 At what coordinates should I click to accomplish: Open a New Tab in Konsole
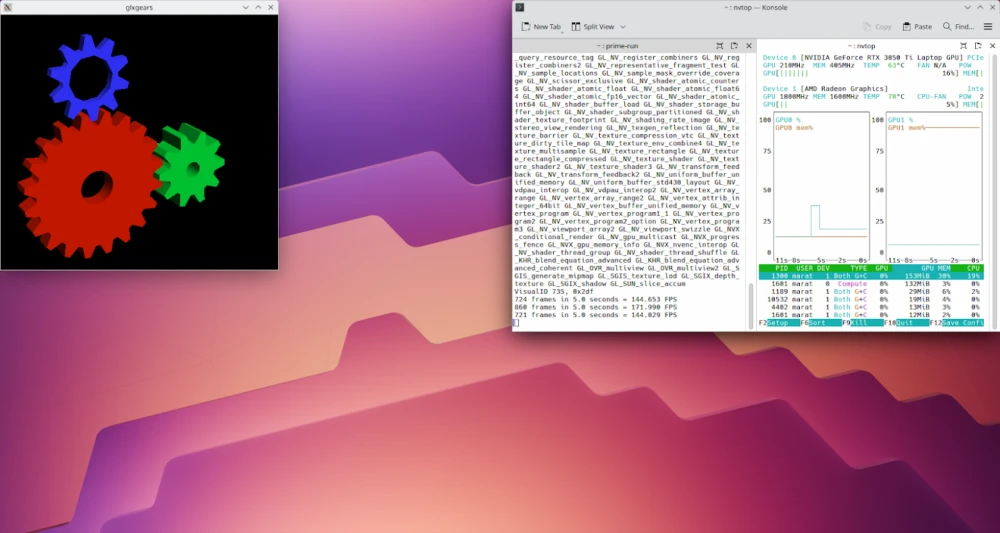[540, 27]
